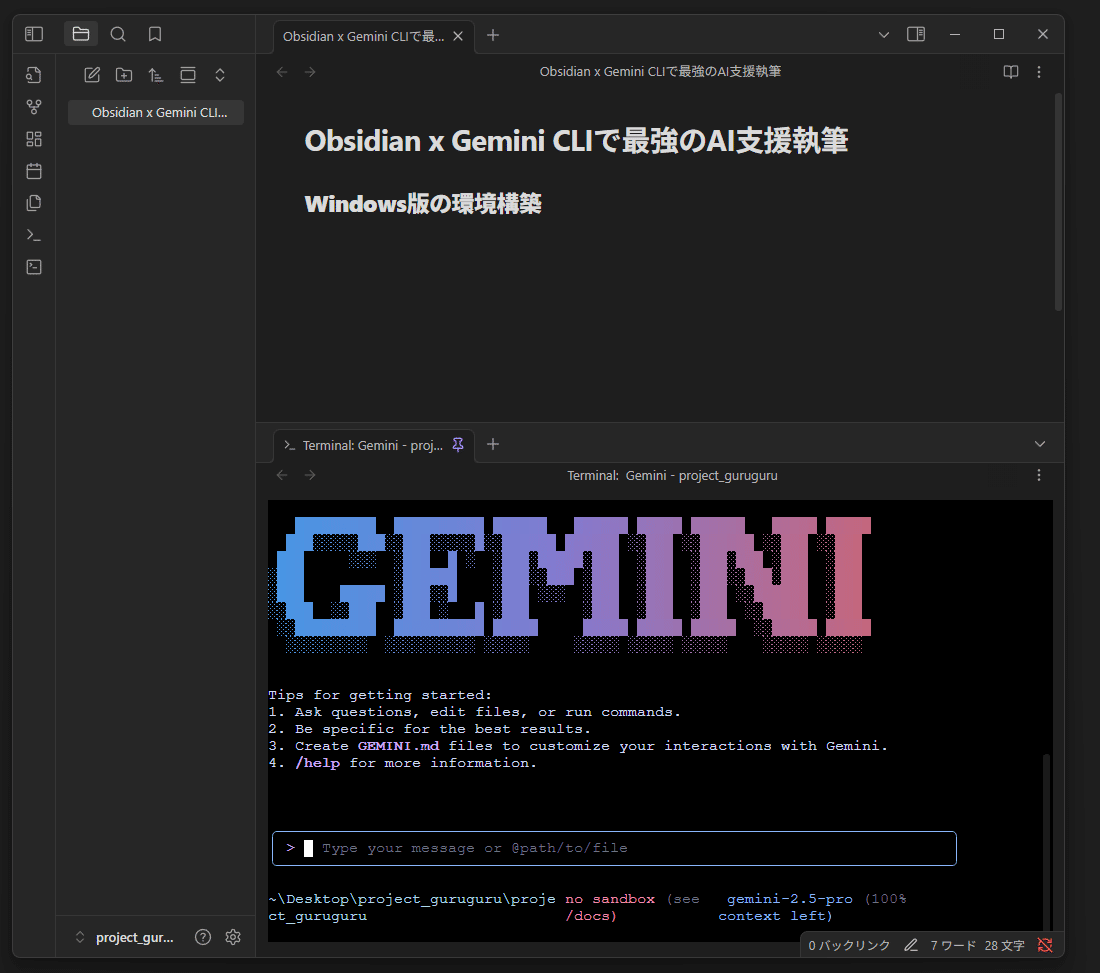1100x973 pixels.
Task: Collapse the left sidebar
Action: click(x=33, y=33)
